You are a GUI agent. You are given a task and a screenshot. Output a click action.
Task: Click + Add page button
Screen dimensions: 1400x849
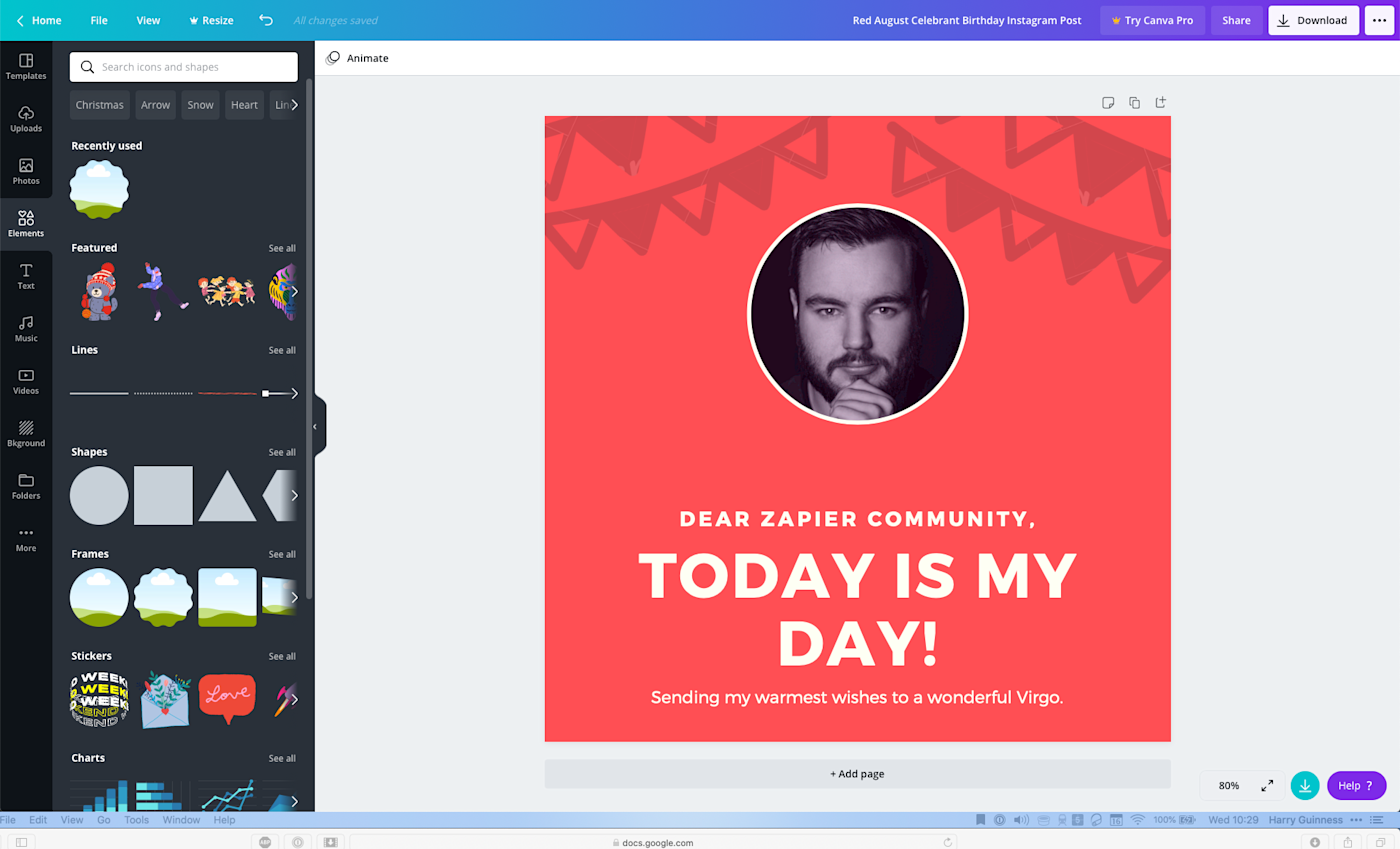click(857, 774)
